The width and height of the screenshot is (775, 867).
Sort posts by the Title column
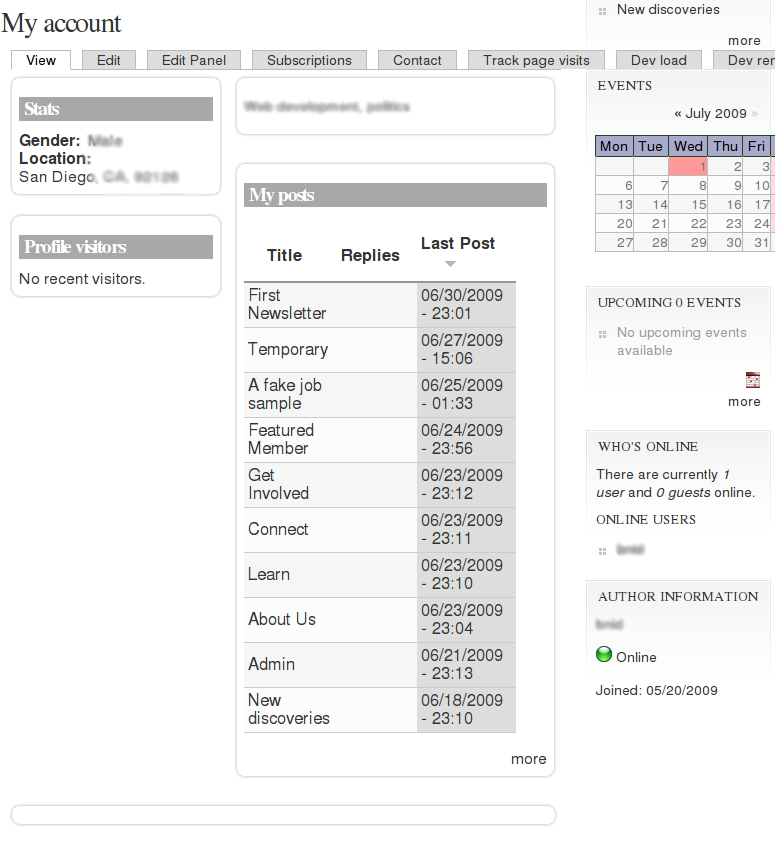click(284, 255)
